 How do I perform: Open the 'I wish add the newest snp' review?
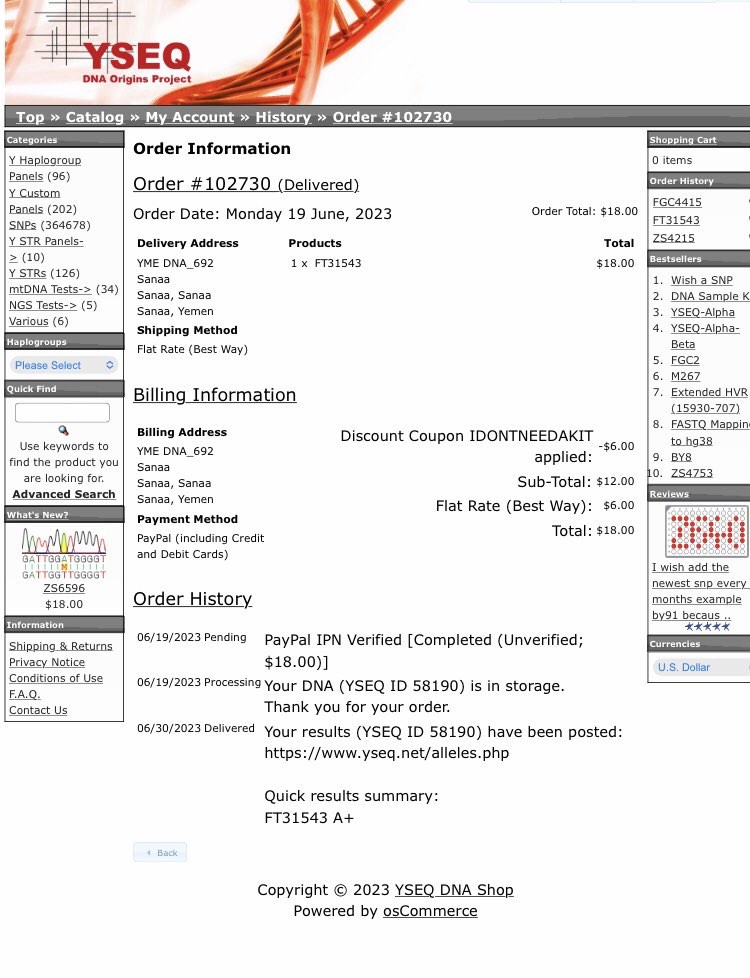click(699, 591)
